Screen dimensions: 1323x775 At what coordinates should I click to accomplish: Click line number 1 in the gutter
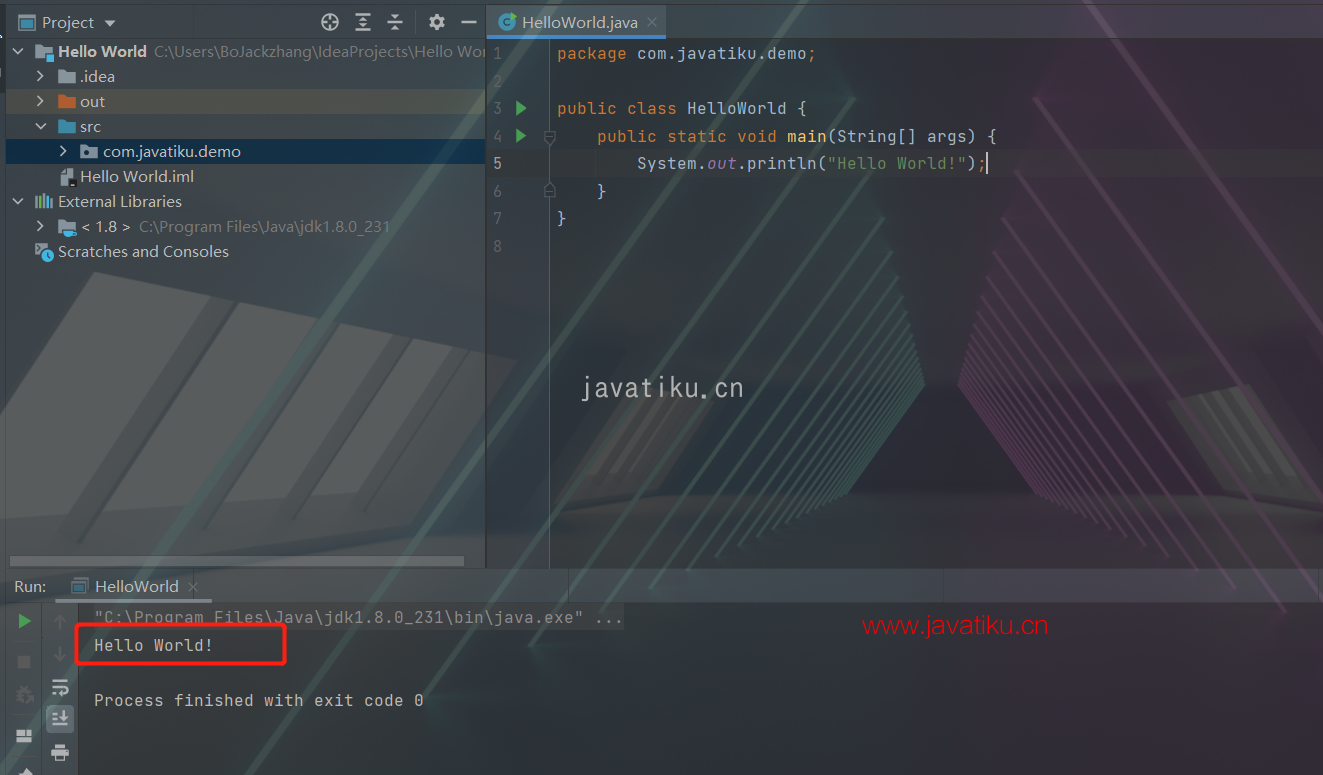497,53
